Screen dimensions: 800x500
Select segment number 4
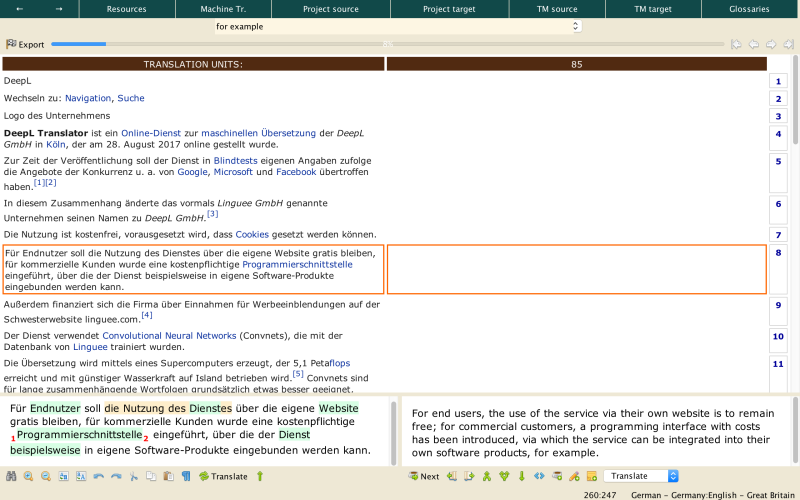pyautogui.click(x=778, y=140)
